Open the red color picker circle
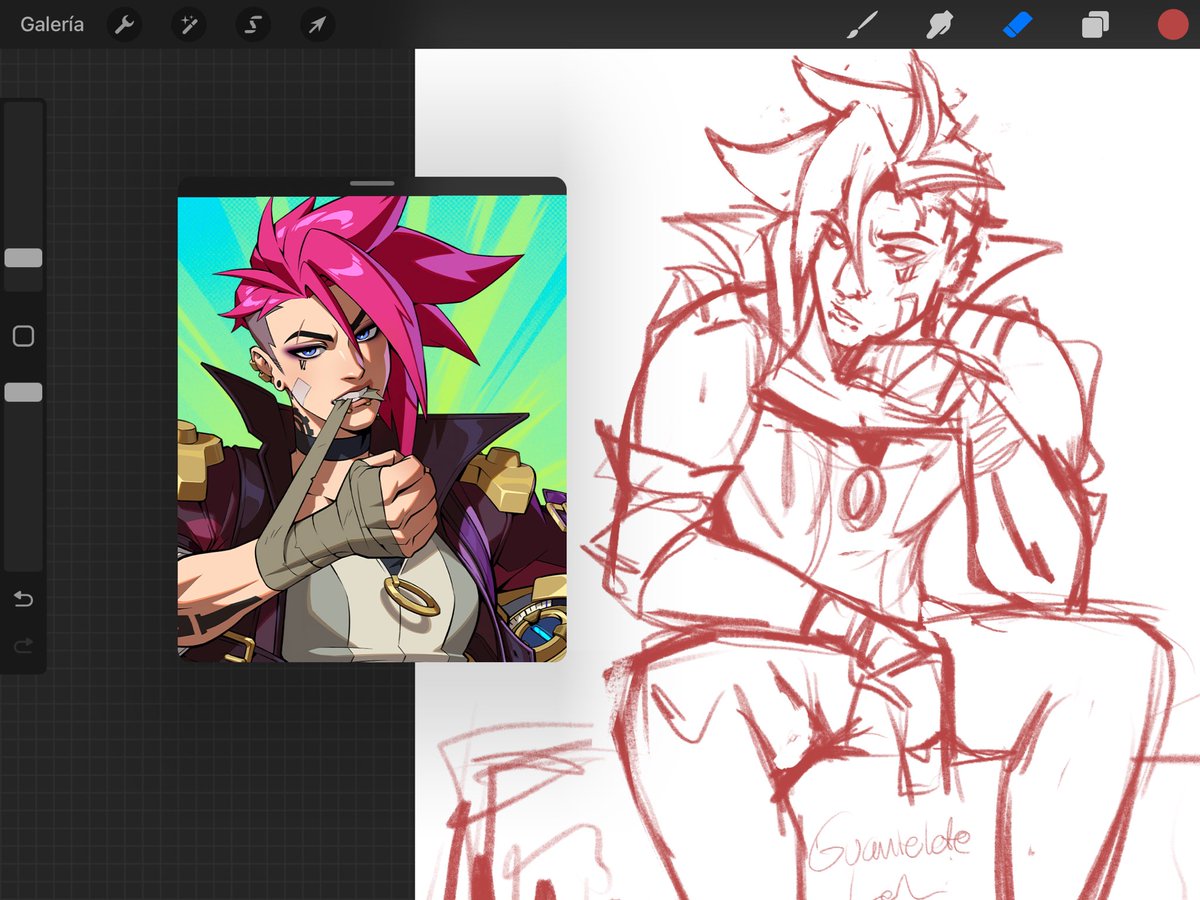 1172,24
